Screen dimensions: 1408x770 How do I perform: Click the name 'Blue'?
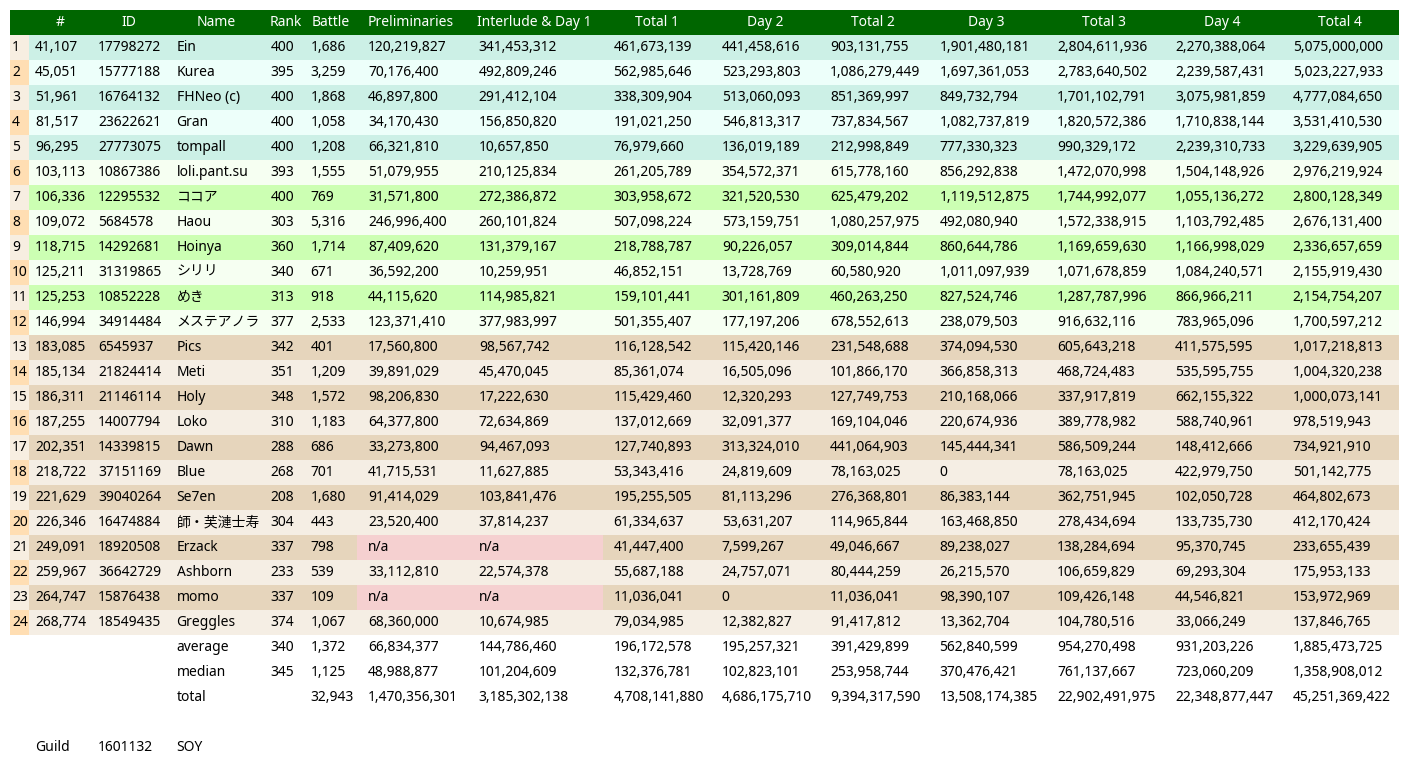coord(191,471)
